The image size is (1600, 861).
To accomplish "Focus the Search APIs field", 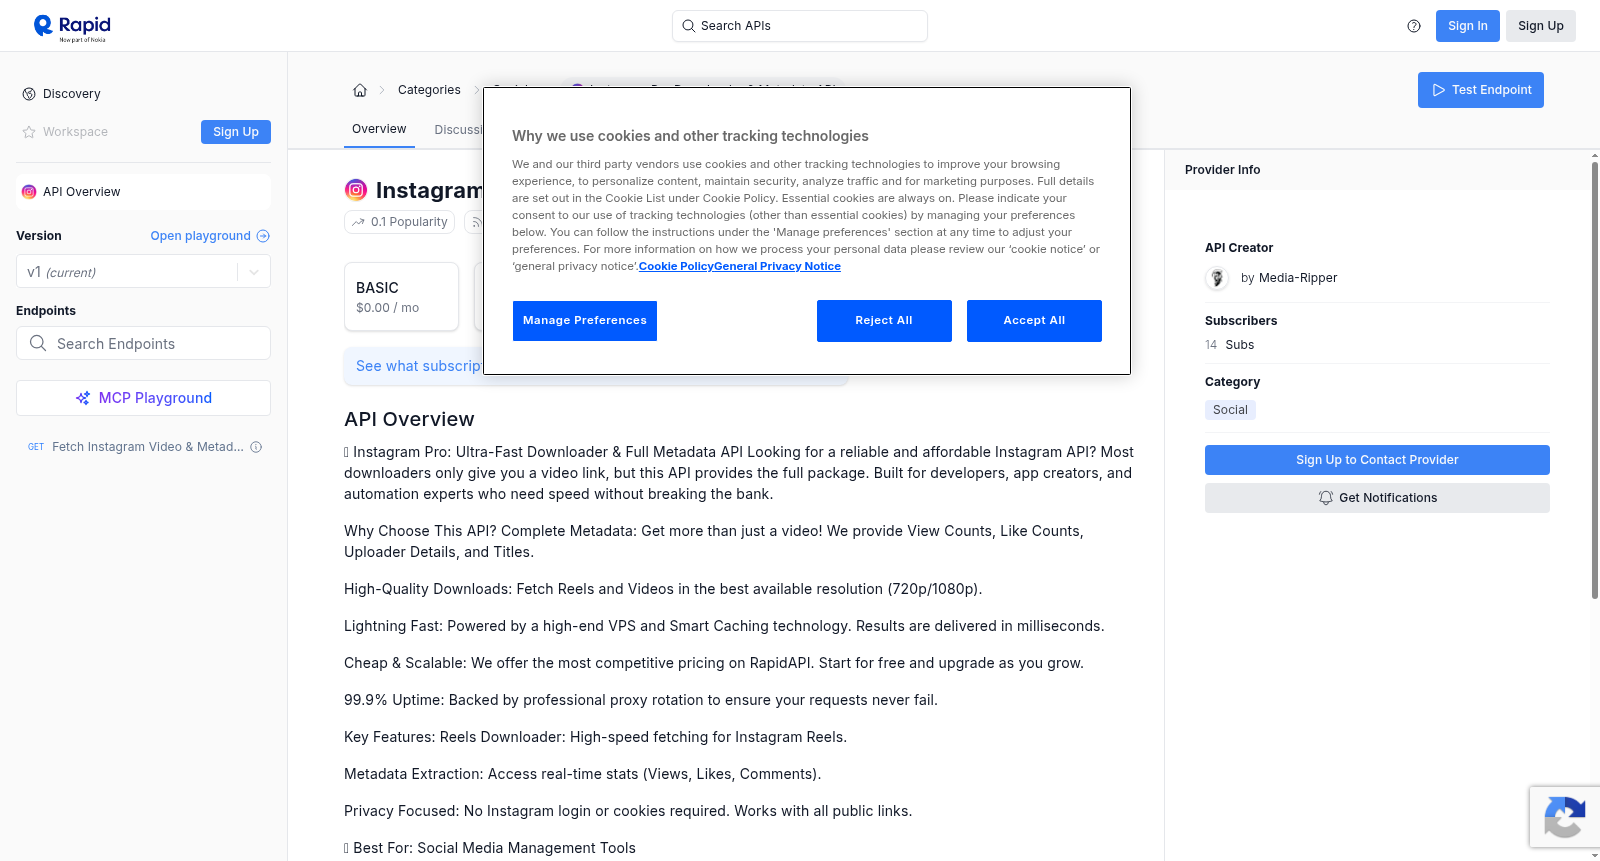I will pos(800,26).
